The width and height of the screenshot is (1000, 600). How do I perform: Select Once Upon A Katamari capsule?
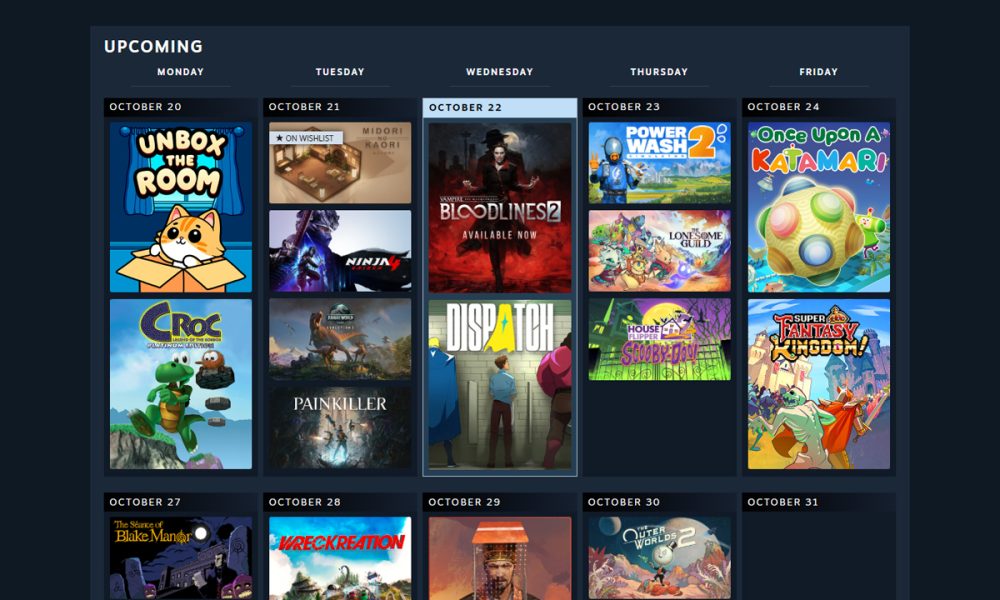pos(819,207)
